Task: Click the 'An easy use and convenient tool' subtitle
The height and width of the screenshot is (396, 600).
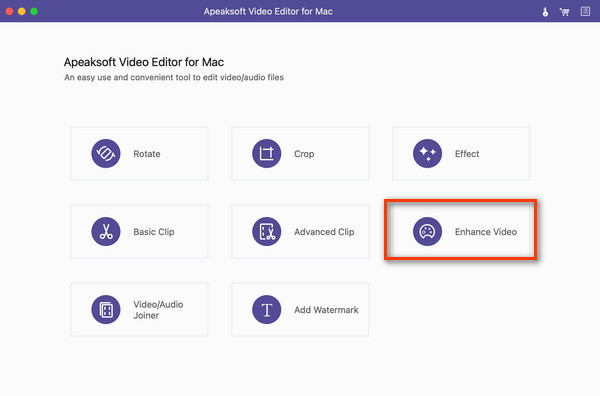Action: 174,77
